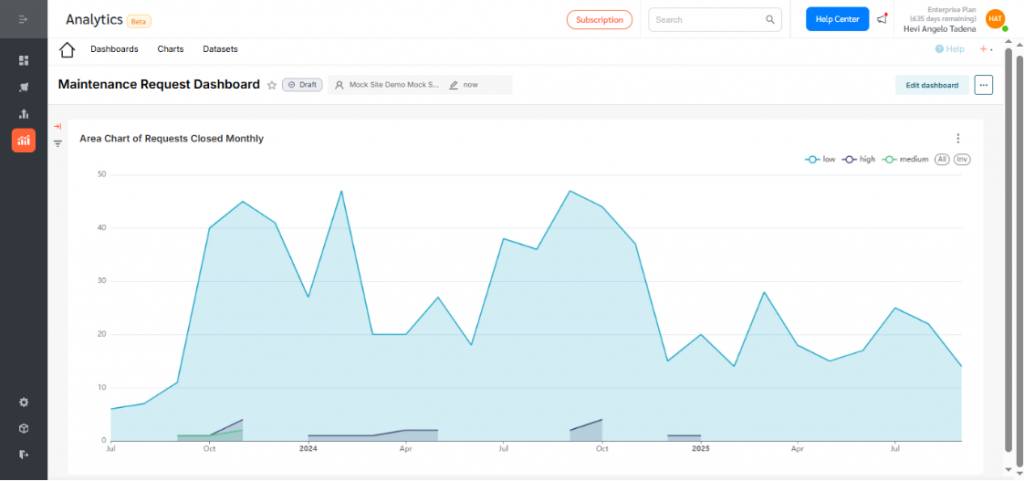The image size is (1024, 481).
Task: Toggle the high series in legend
Action: pyautogui.click(x=859, y=159)
